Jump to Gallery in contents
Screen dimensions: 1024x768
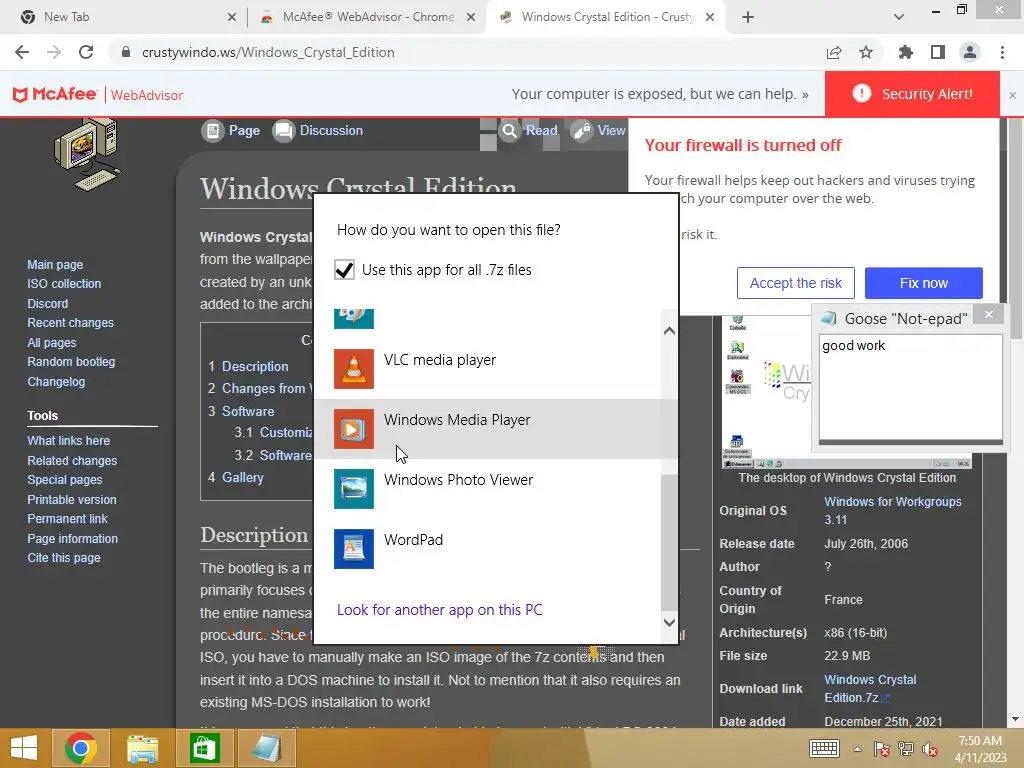point(243,477)
